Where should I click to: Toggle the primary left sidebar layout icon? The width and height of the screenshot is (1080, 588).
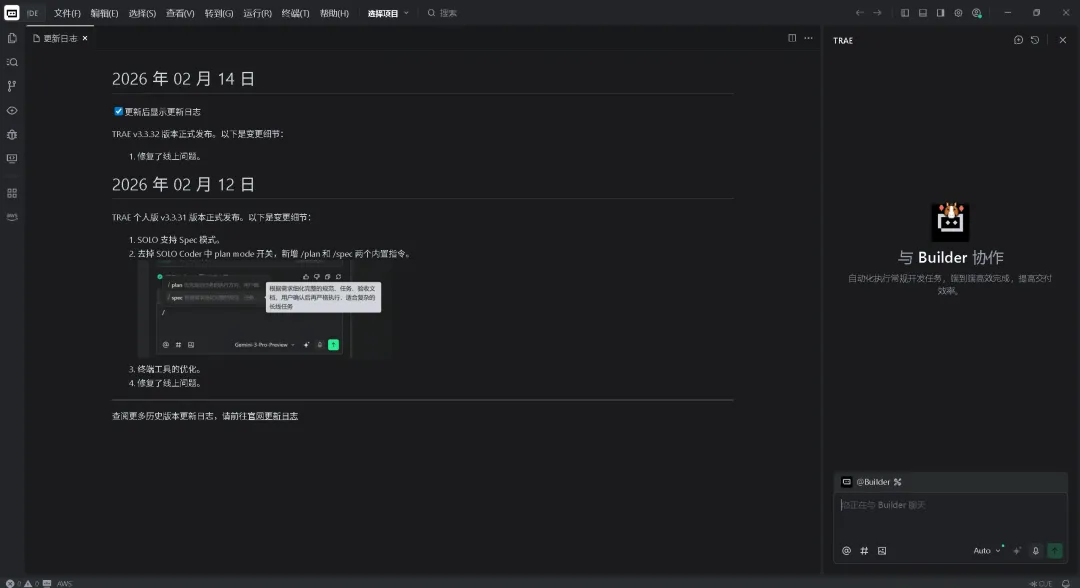(x=905, y=13)
